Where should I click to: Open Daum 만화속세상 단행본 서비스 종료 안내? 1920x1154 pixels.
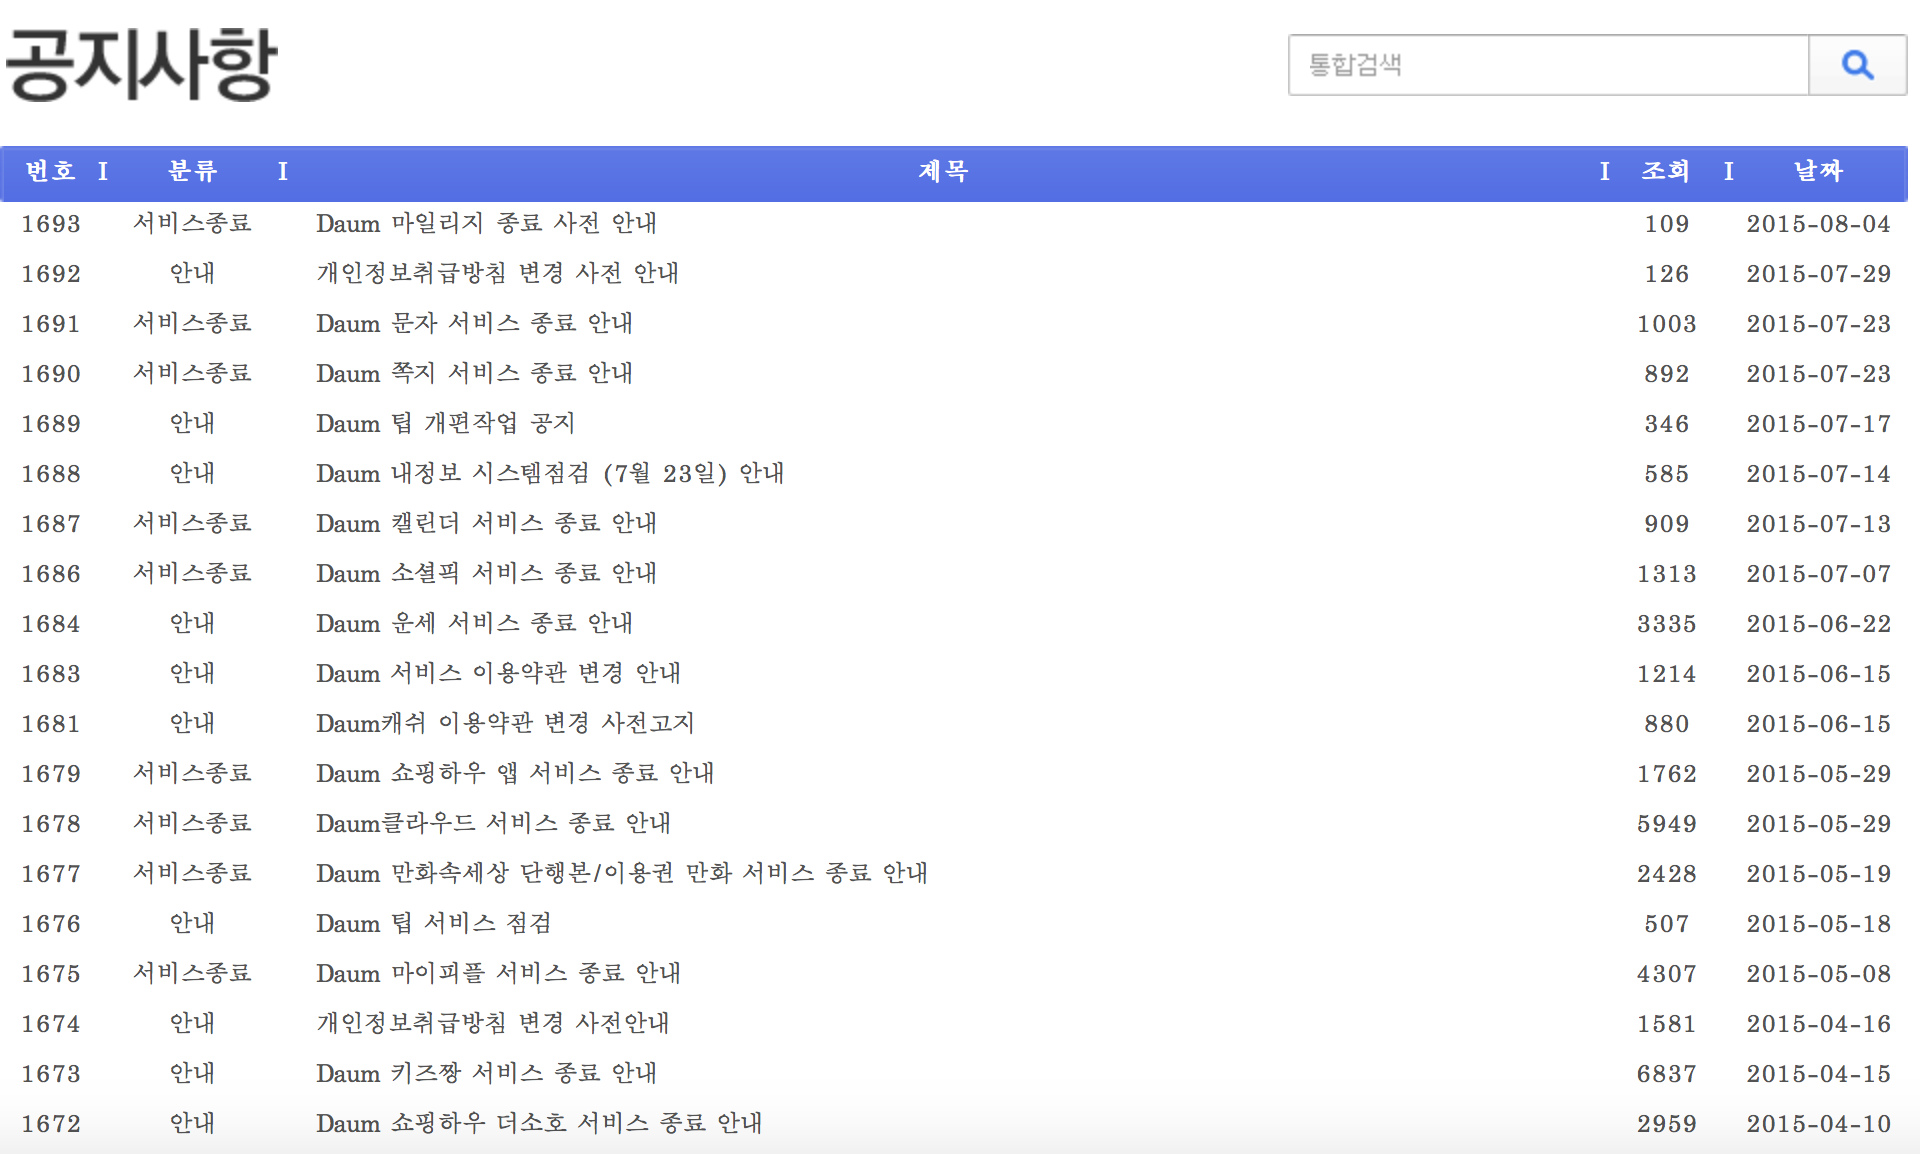621,874
